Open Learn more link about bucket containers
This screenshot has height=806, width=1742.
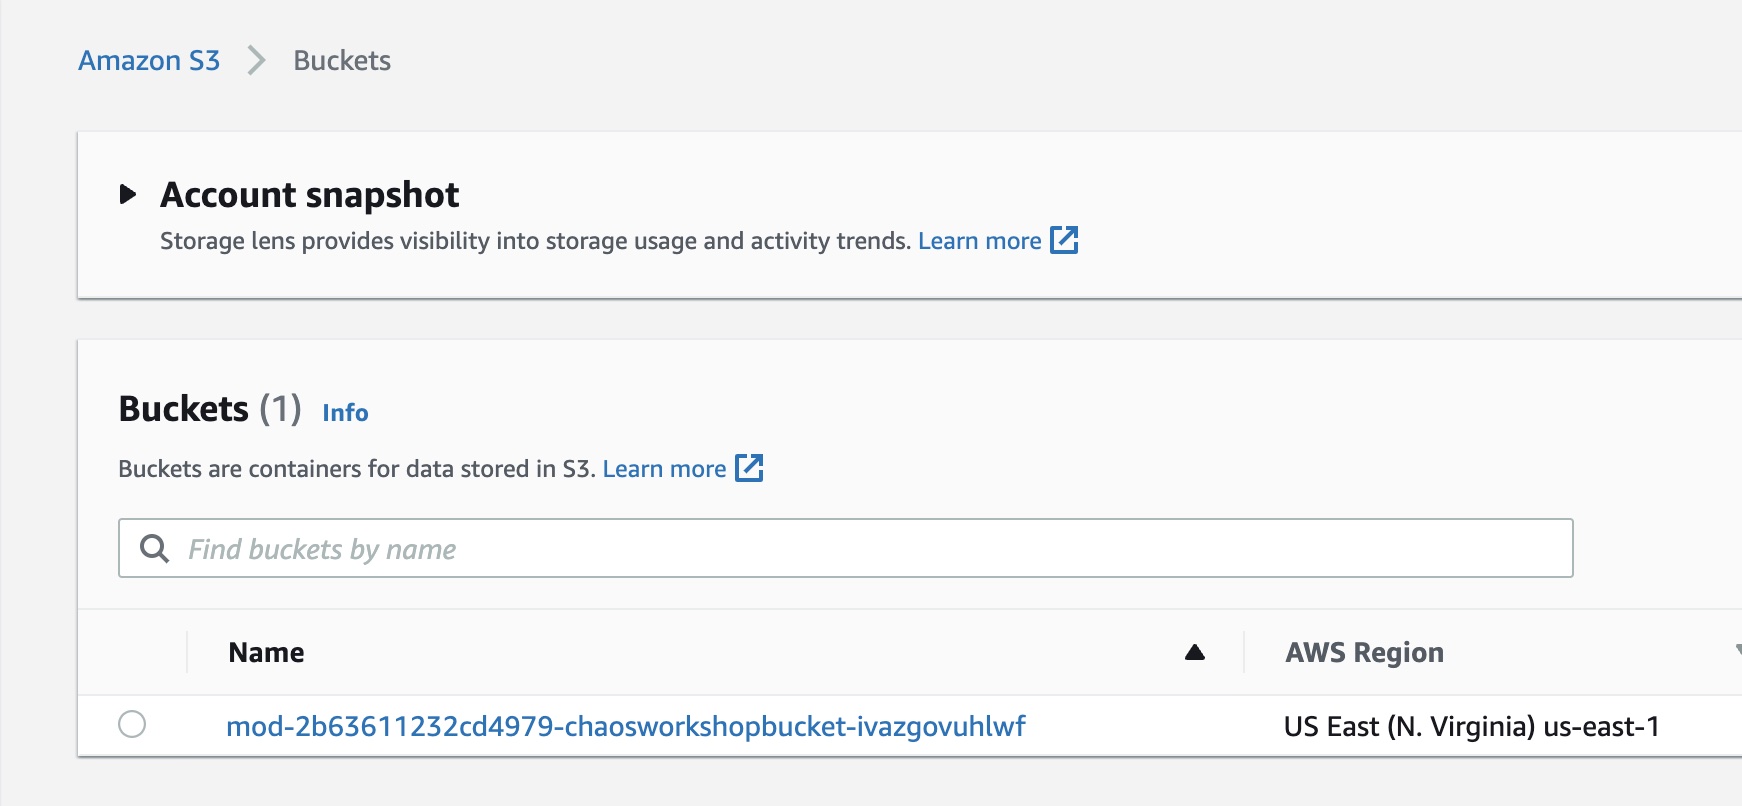click(664, 469)
